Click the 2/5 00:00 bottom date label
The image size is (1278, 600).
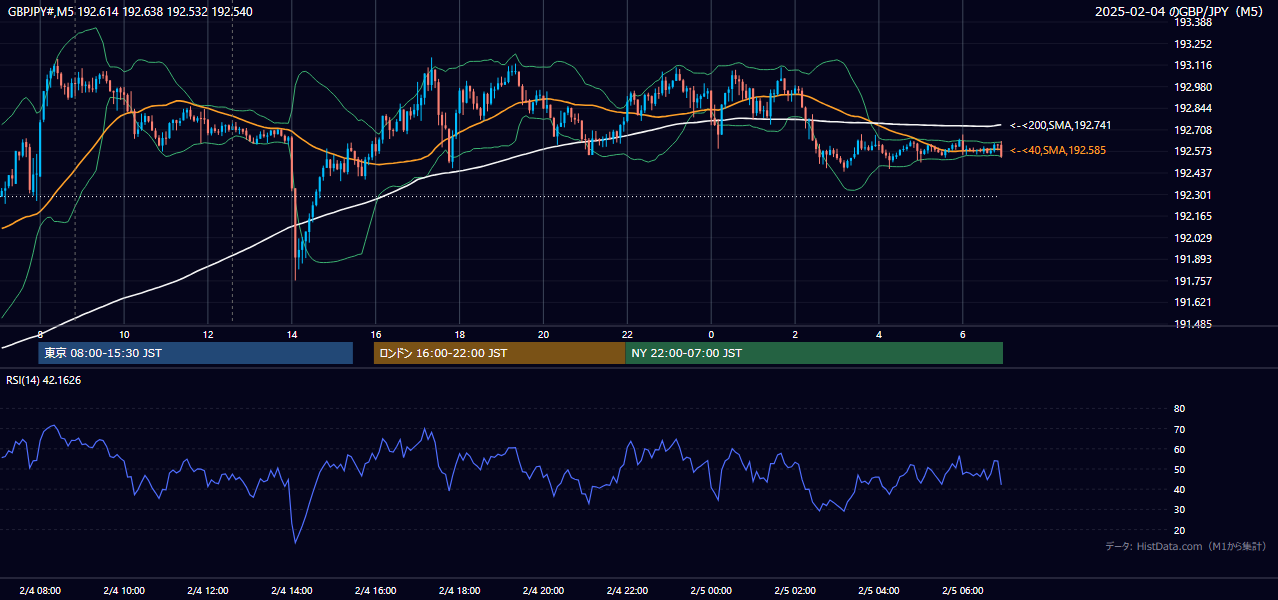click(x=712, y=590)
